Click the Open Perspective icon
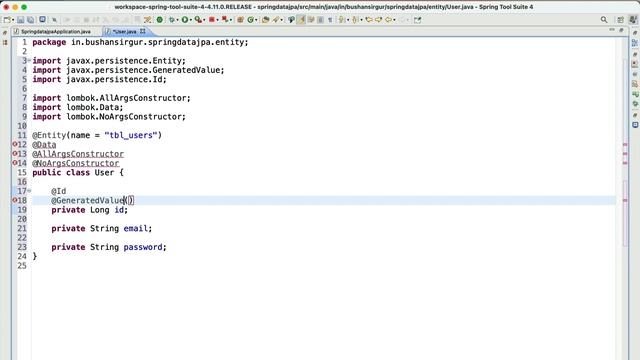Screen dimensions: 640x360 pos(621,20)
